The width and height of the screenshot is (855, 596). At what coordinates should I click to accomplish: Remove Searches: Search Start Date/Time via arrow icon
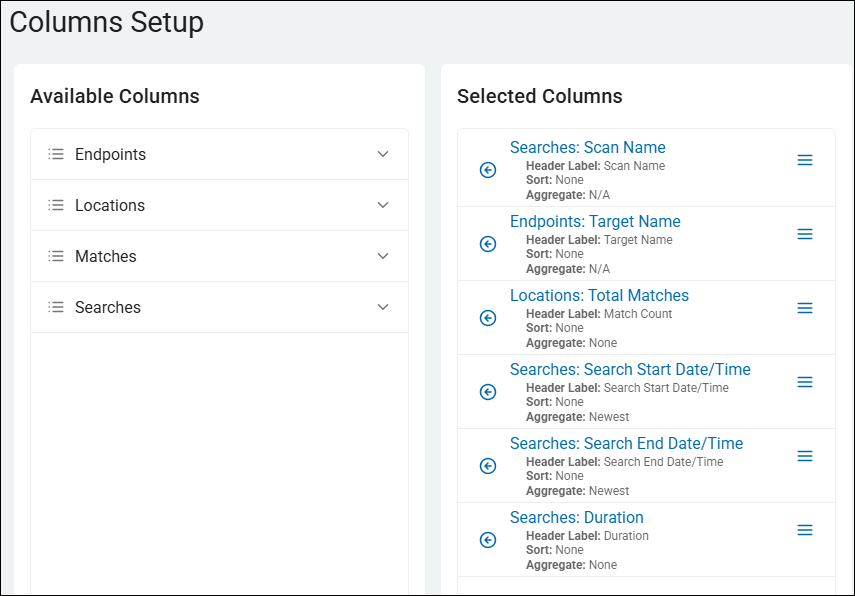[487, 392]
